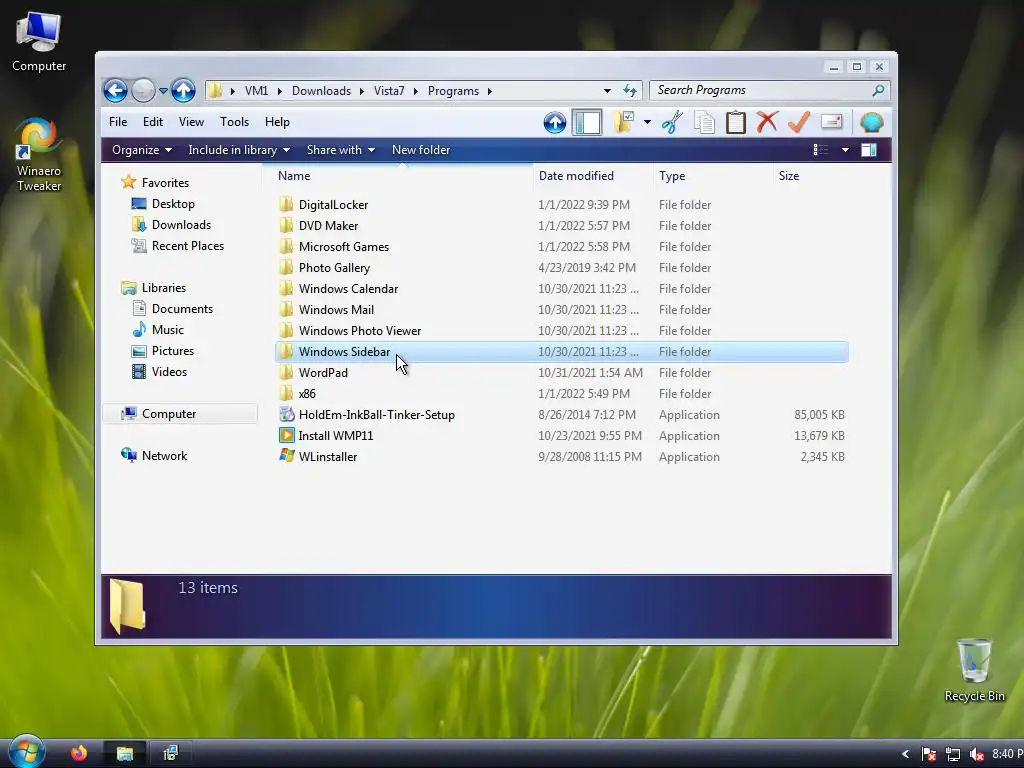Select Music library in the navigation pane
The image size is (1024, 768).
[x=167, y=330]
